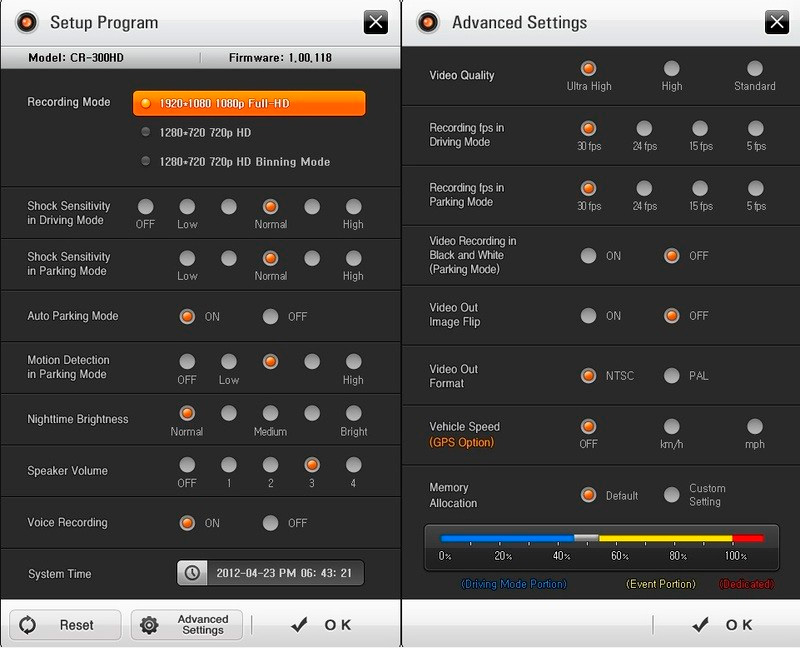
Task: Set Driving Mode recording to 5 fps
Action: [756, 129]
